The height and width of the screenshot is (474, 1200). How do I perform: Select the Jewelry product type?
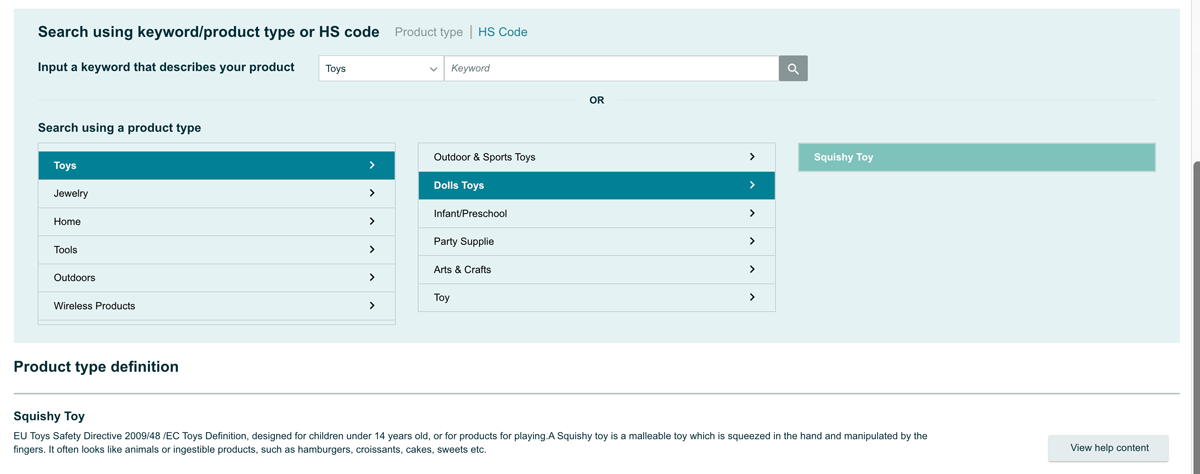(x=71, y=194)
